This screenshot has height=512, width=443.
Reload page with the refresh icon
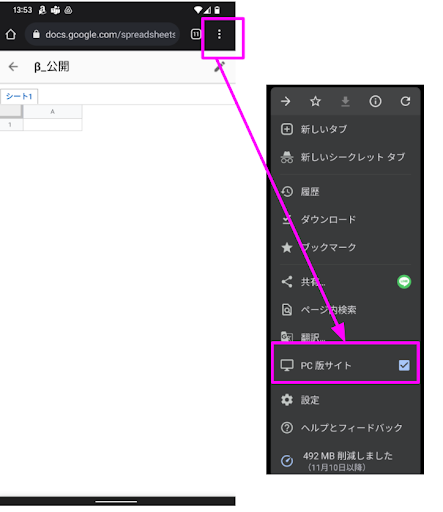tap(405, 101)
